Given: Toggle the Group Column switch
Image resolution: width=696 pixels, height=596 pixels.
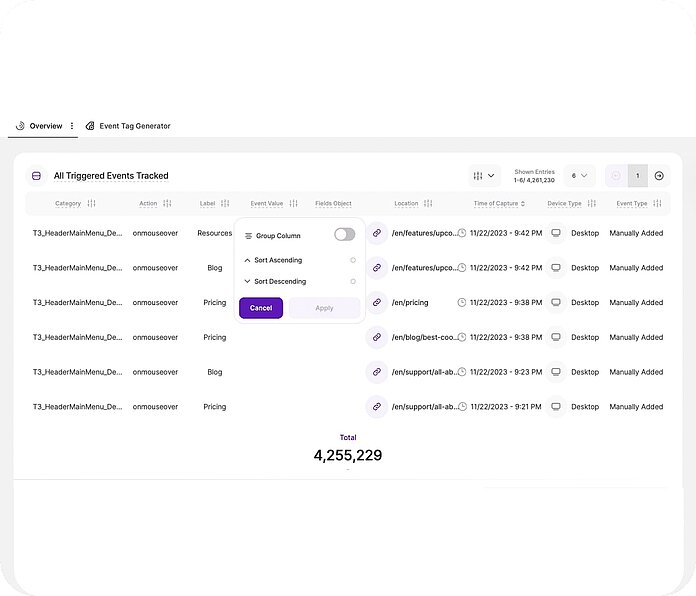Looking at the screenshot, I should [344, 234].
